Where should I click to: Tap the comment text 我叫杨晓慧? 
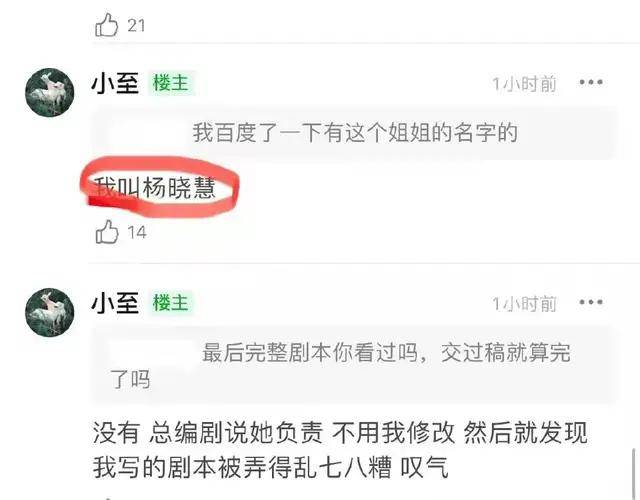(x=155, y=188)
